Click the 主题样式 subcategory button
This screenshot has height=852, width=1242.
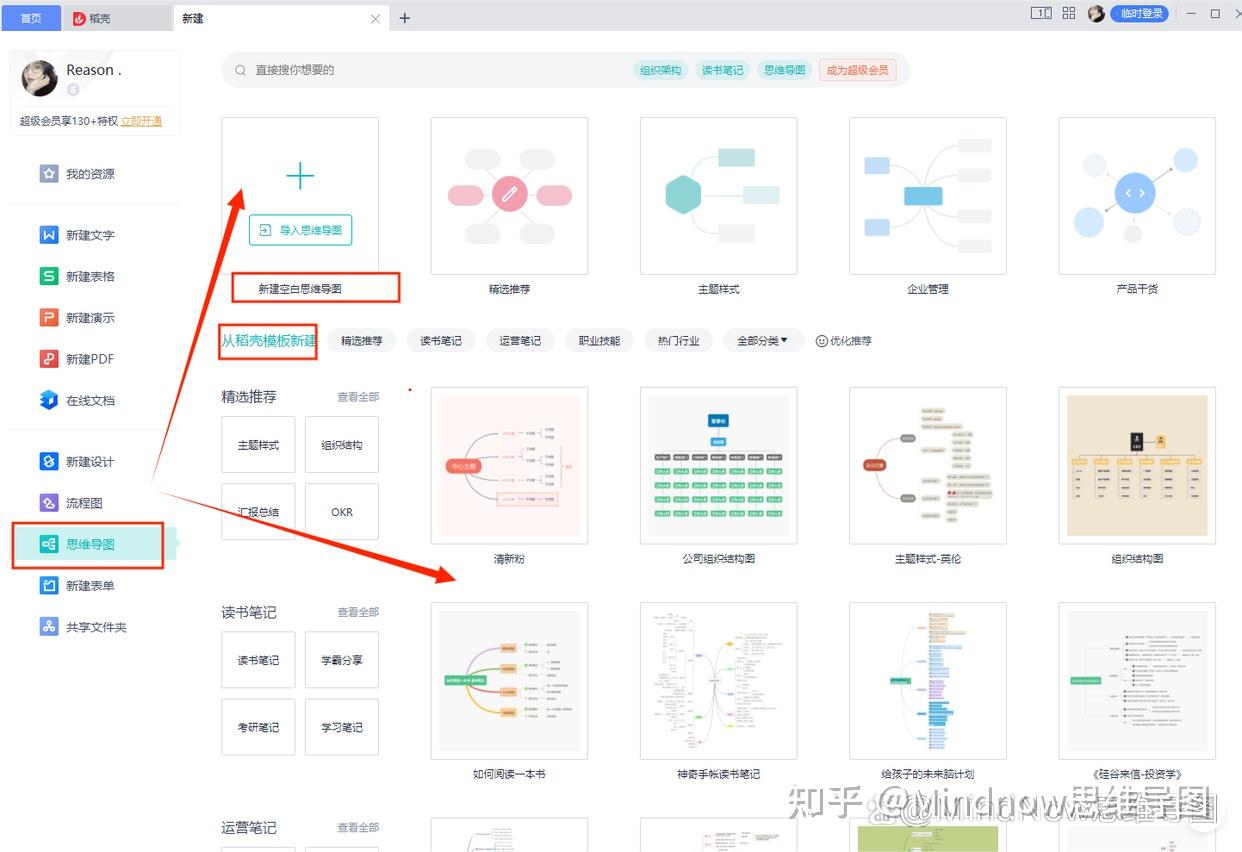click(x=258, y=445)
